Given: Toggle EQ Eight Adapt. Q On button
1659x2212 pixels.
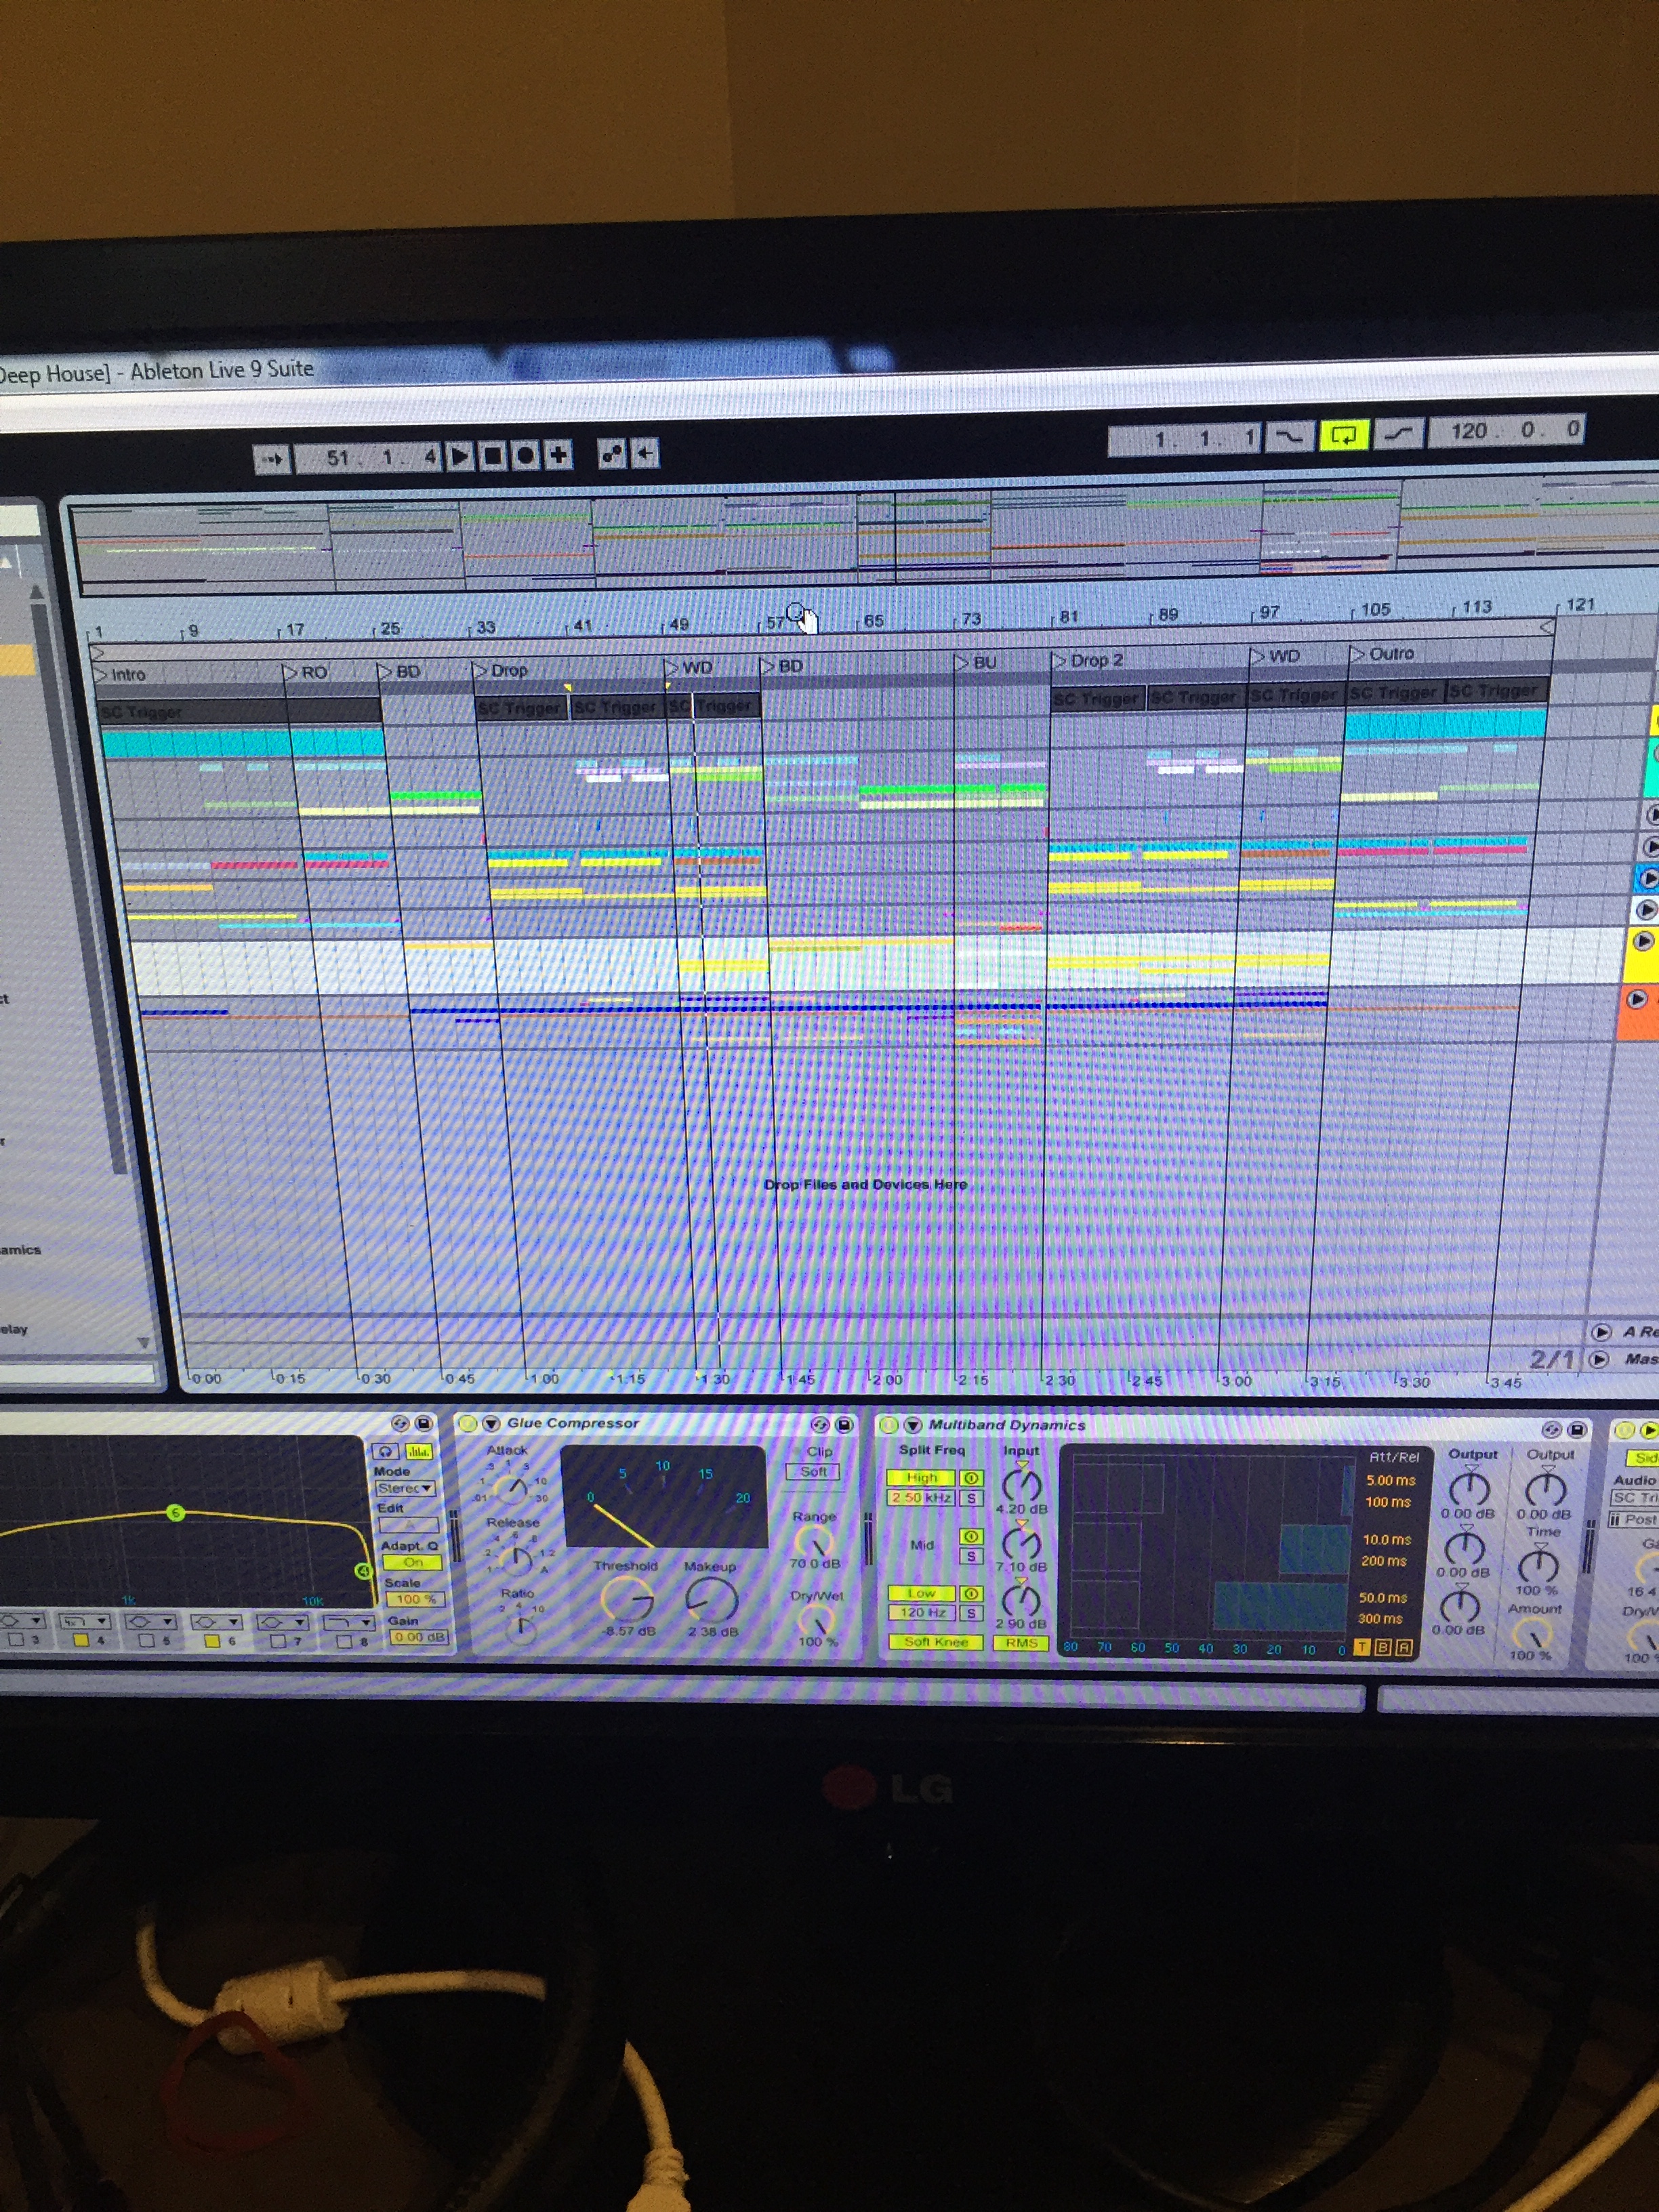Looking at the screenshot, I should point(412,1562).
